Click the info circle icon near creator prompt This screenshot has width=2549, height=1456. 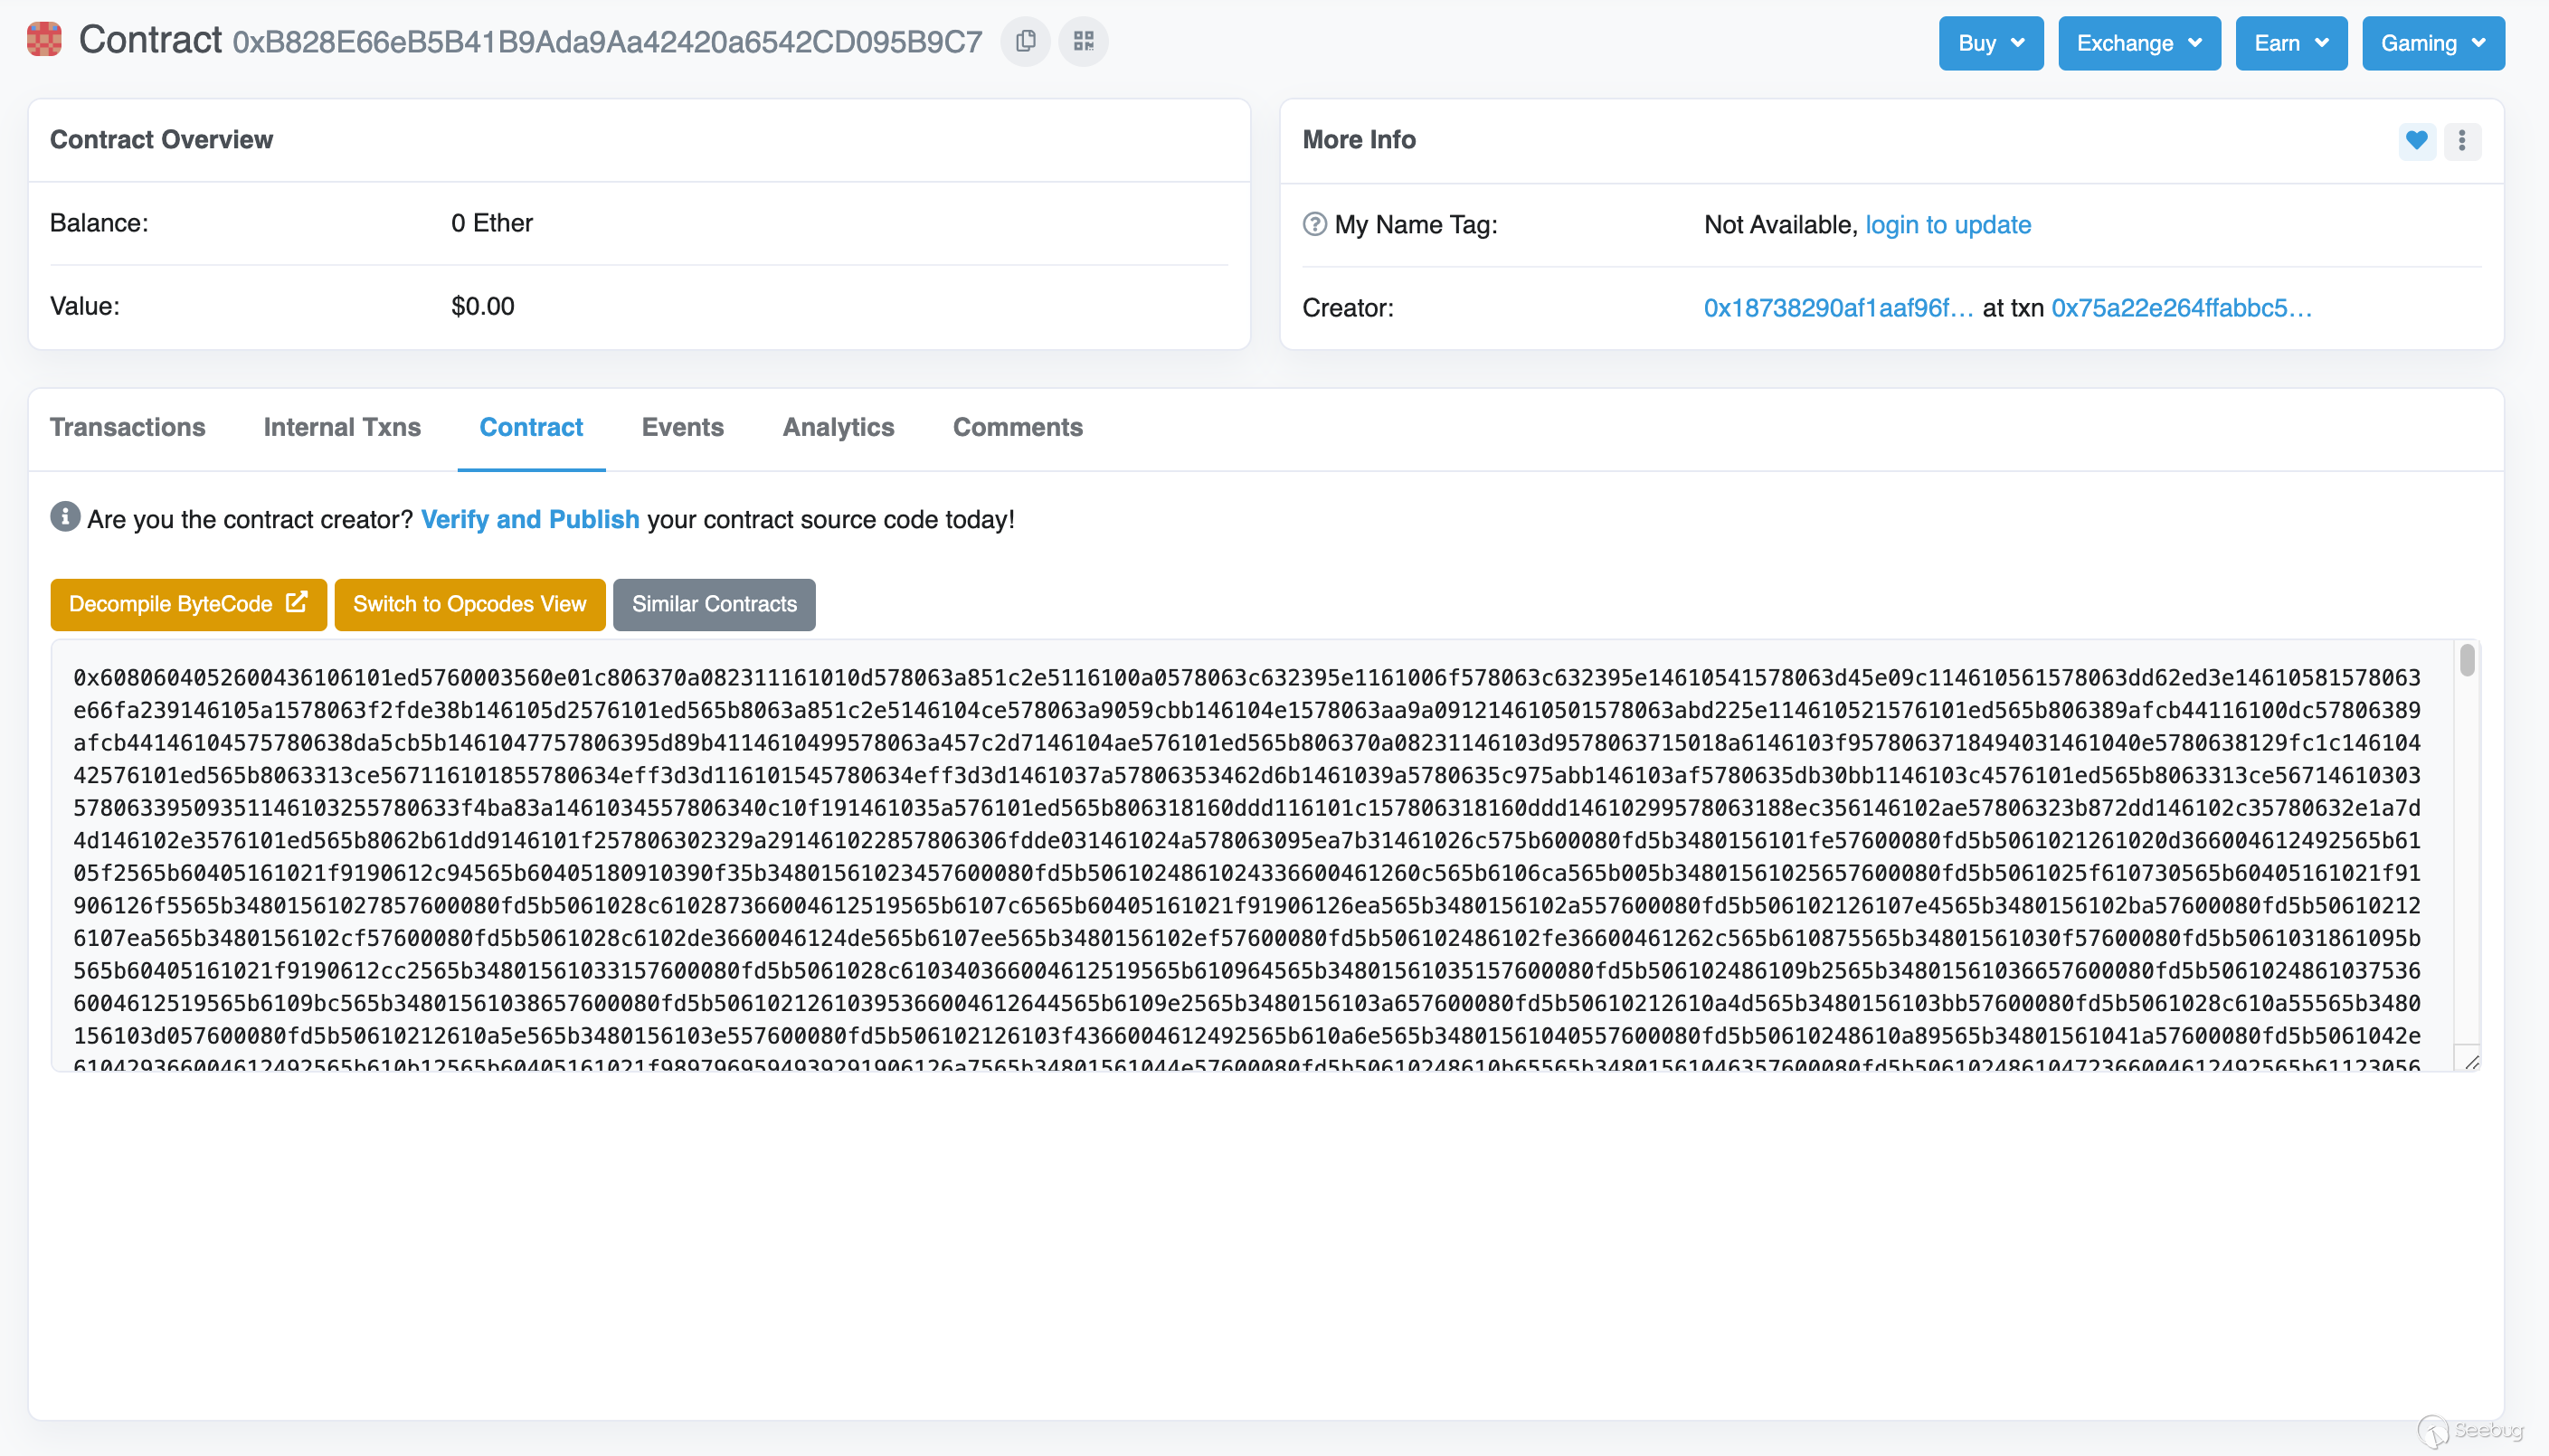[65, 518]
